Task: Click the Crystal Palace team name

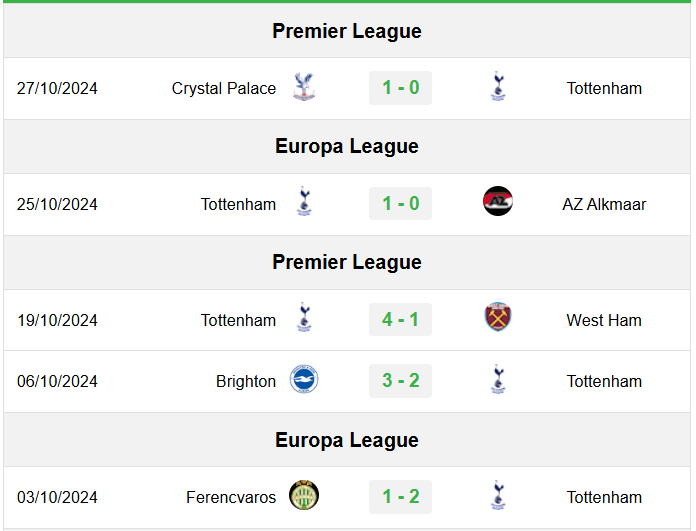Action: tap(224, 89)
